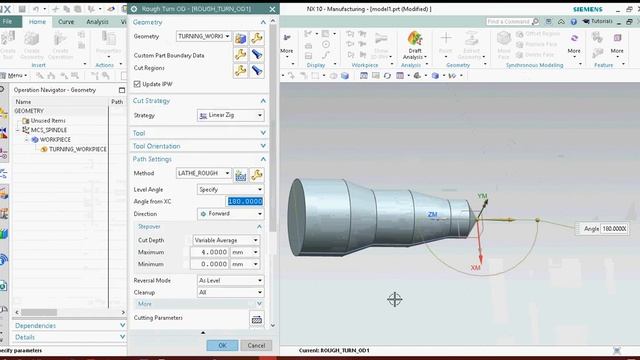Open the Method LATHE_ROUGH dropdown
This screenshot has width=640, height=360.
(204, 173)
